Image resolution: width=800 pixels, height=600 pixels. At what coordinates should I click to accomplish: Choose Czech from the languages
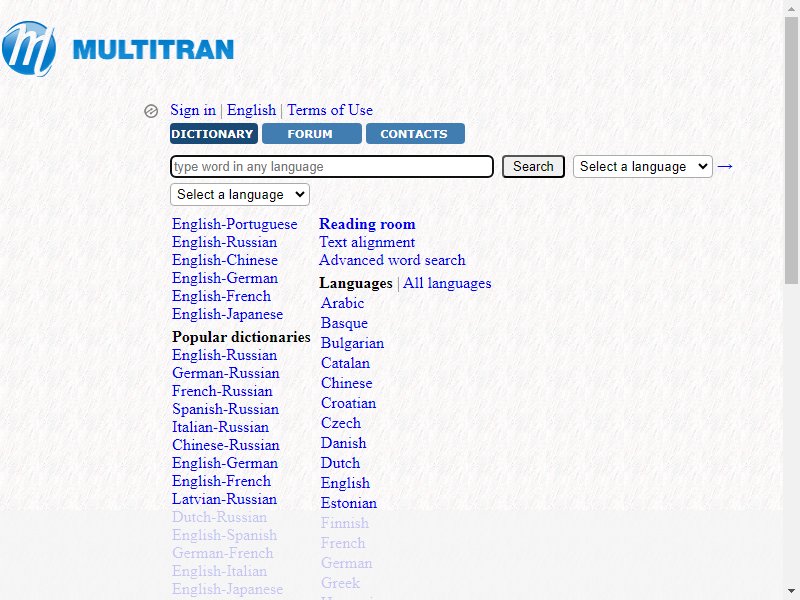tap(341, 423)
